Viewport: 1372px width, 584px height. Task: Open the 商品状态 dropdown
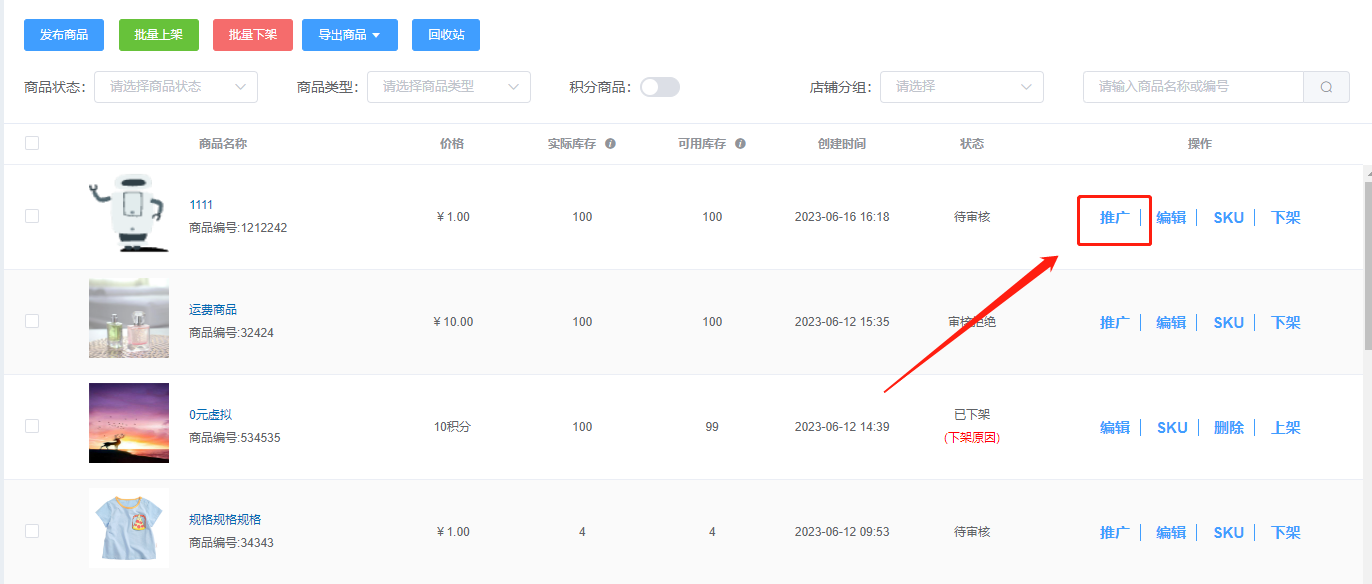[x=176, y=87]
